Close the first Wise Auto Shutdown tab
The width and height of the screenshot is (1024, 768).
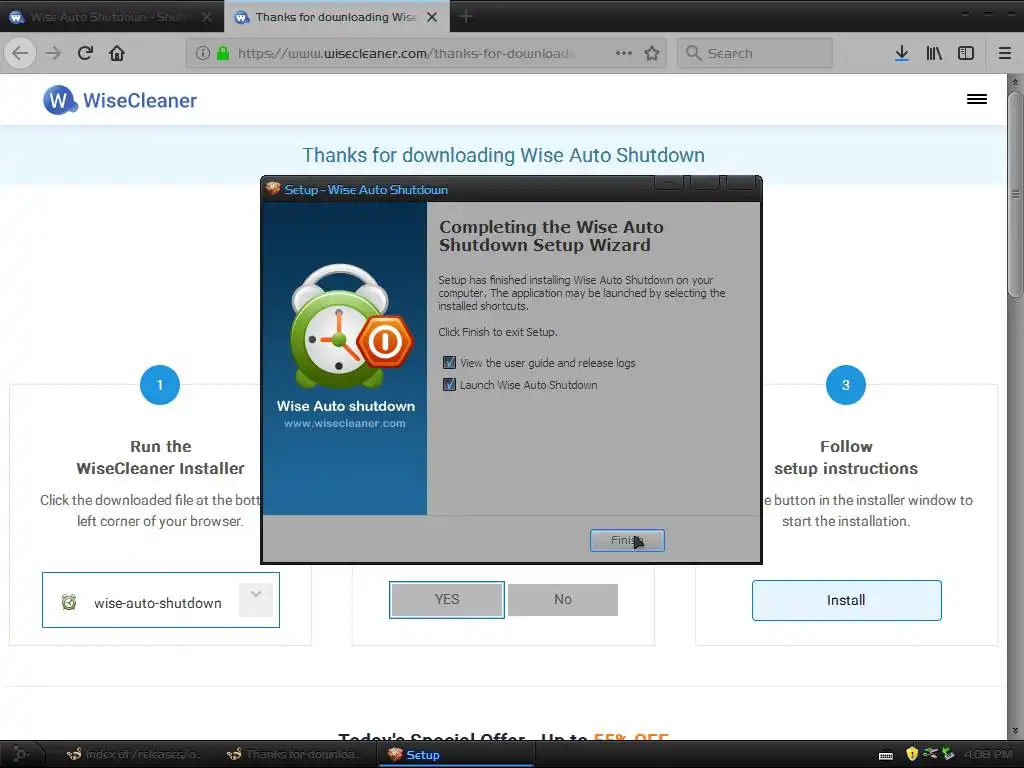click(206, 17)
